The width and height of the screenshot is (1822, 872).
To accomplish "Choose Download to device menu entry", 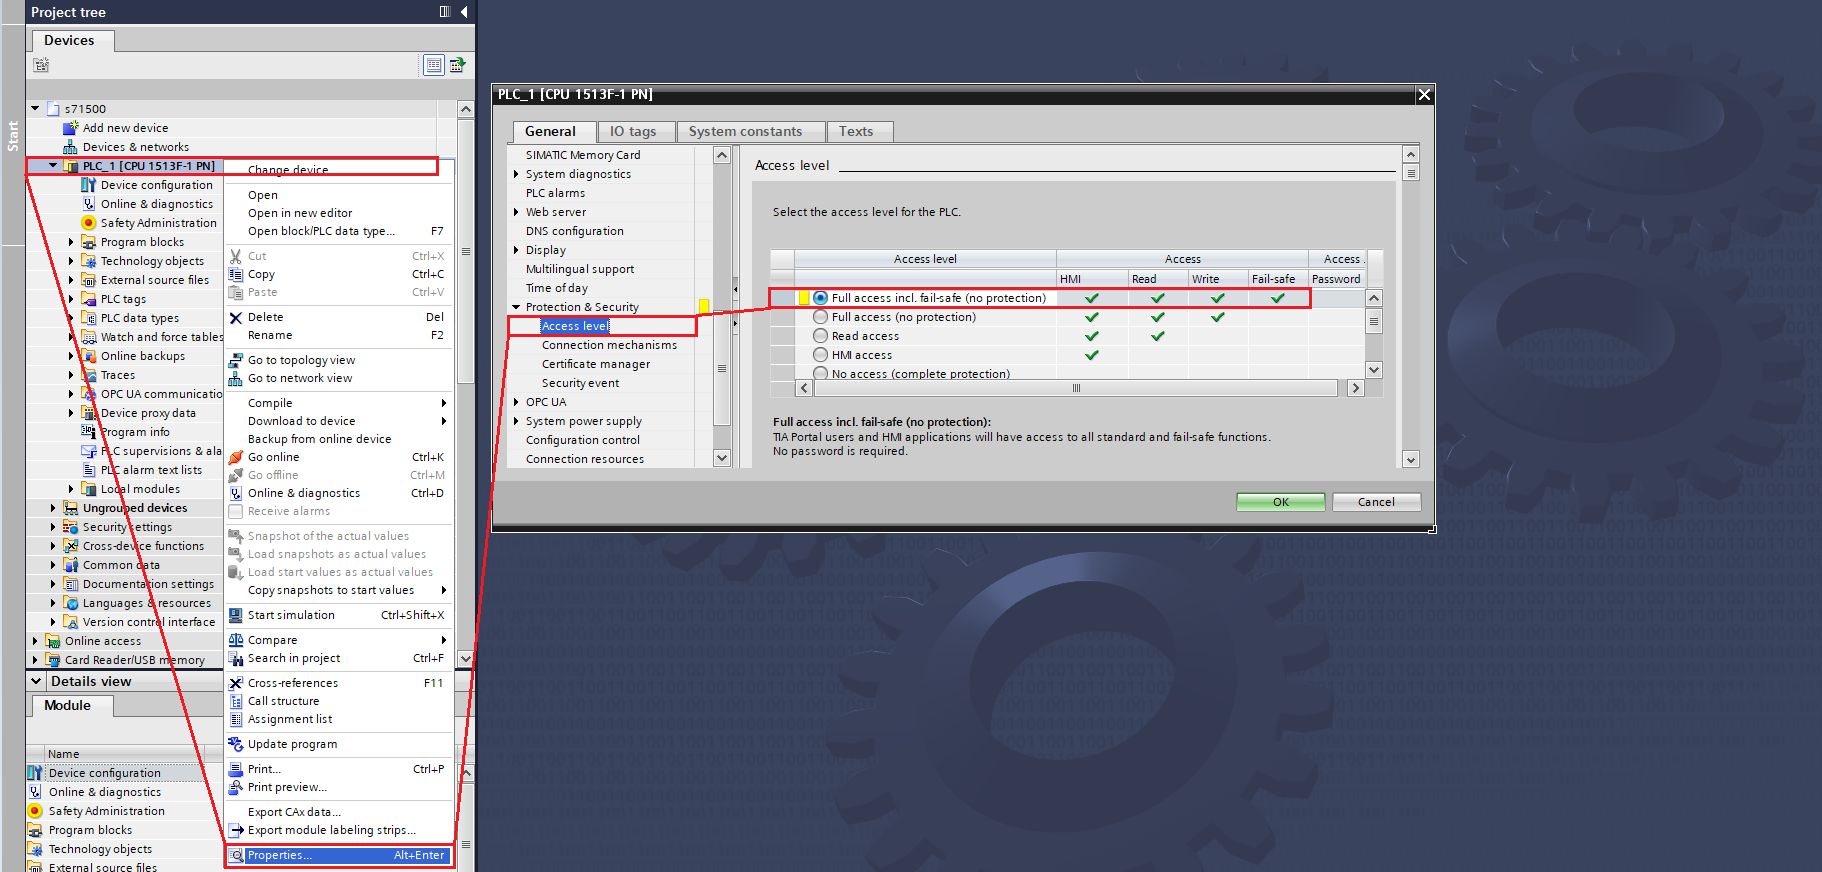I will click(x=340, y=421).
